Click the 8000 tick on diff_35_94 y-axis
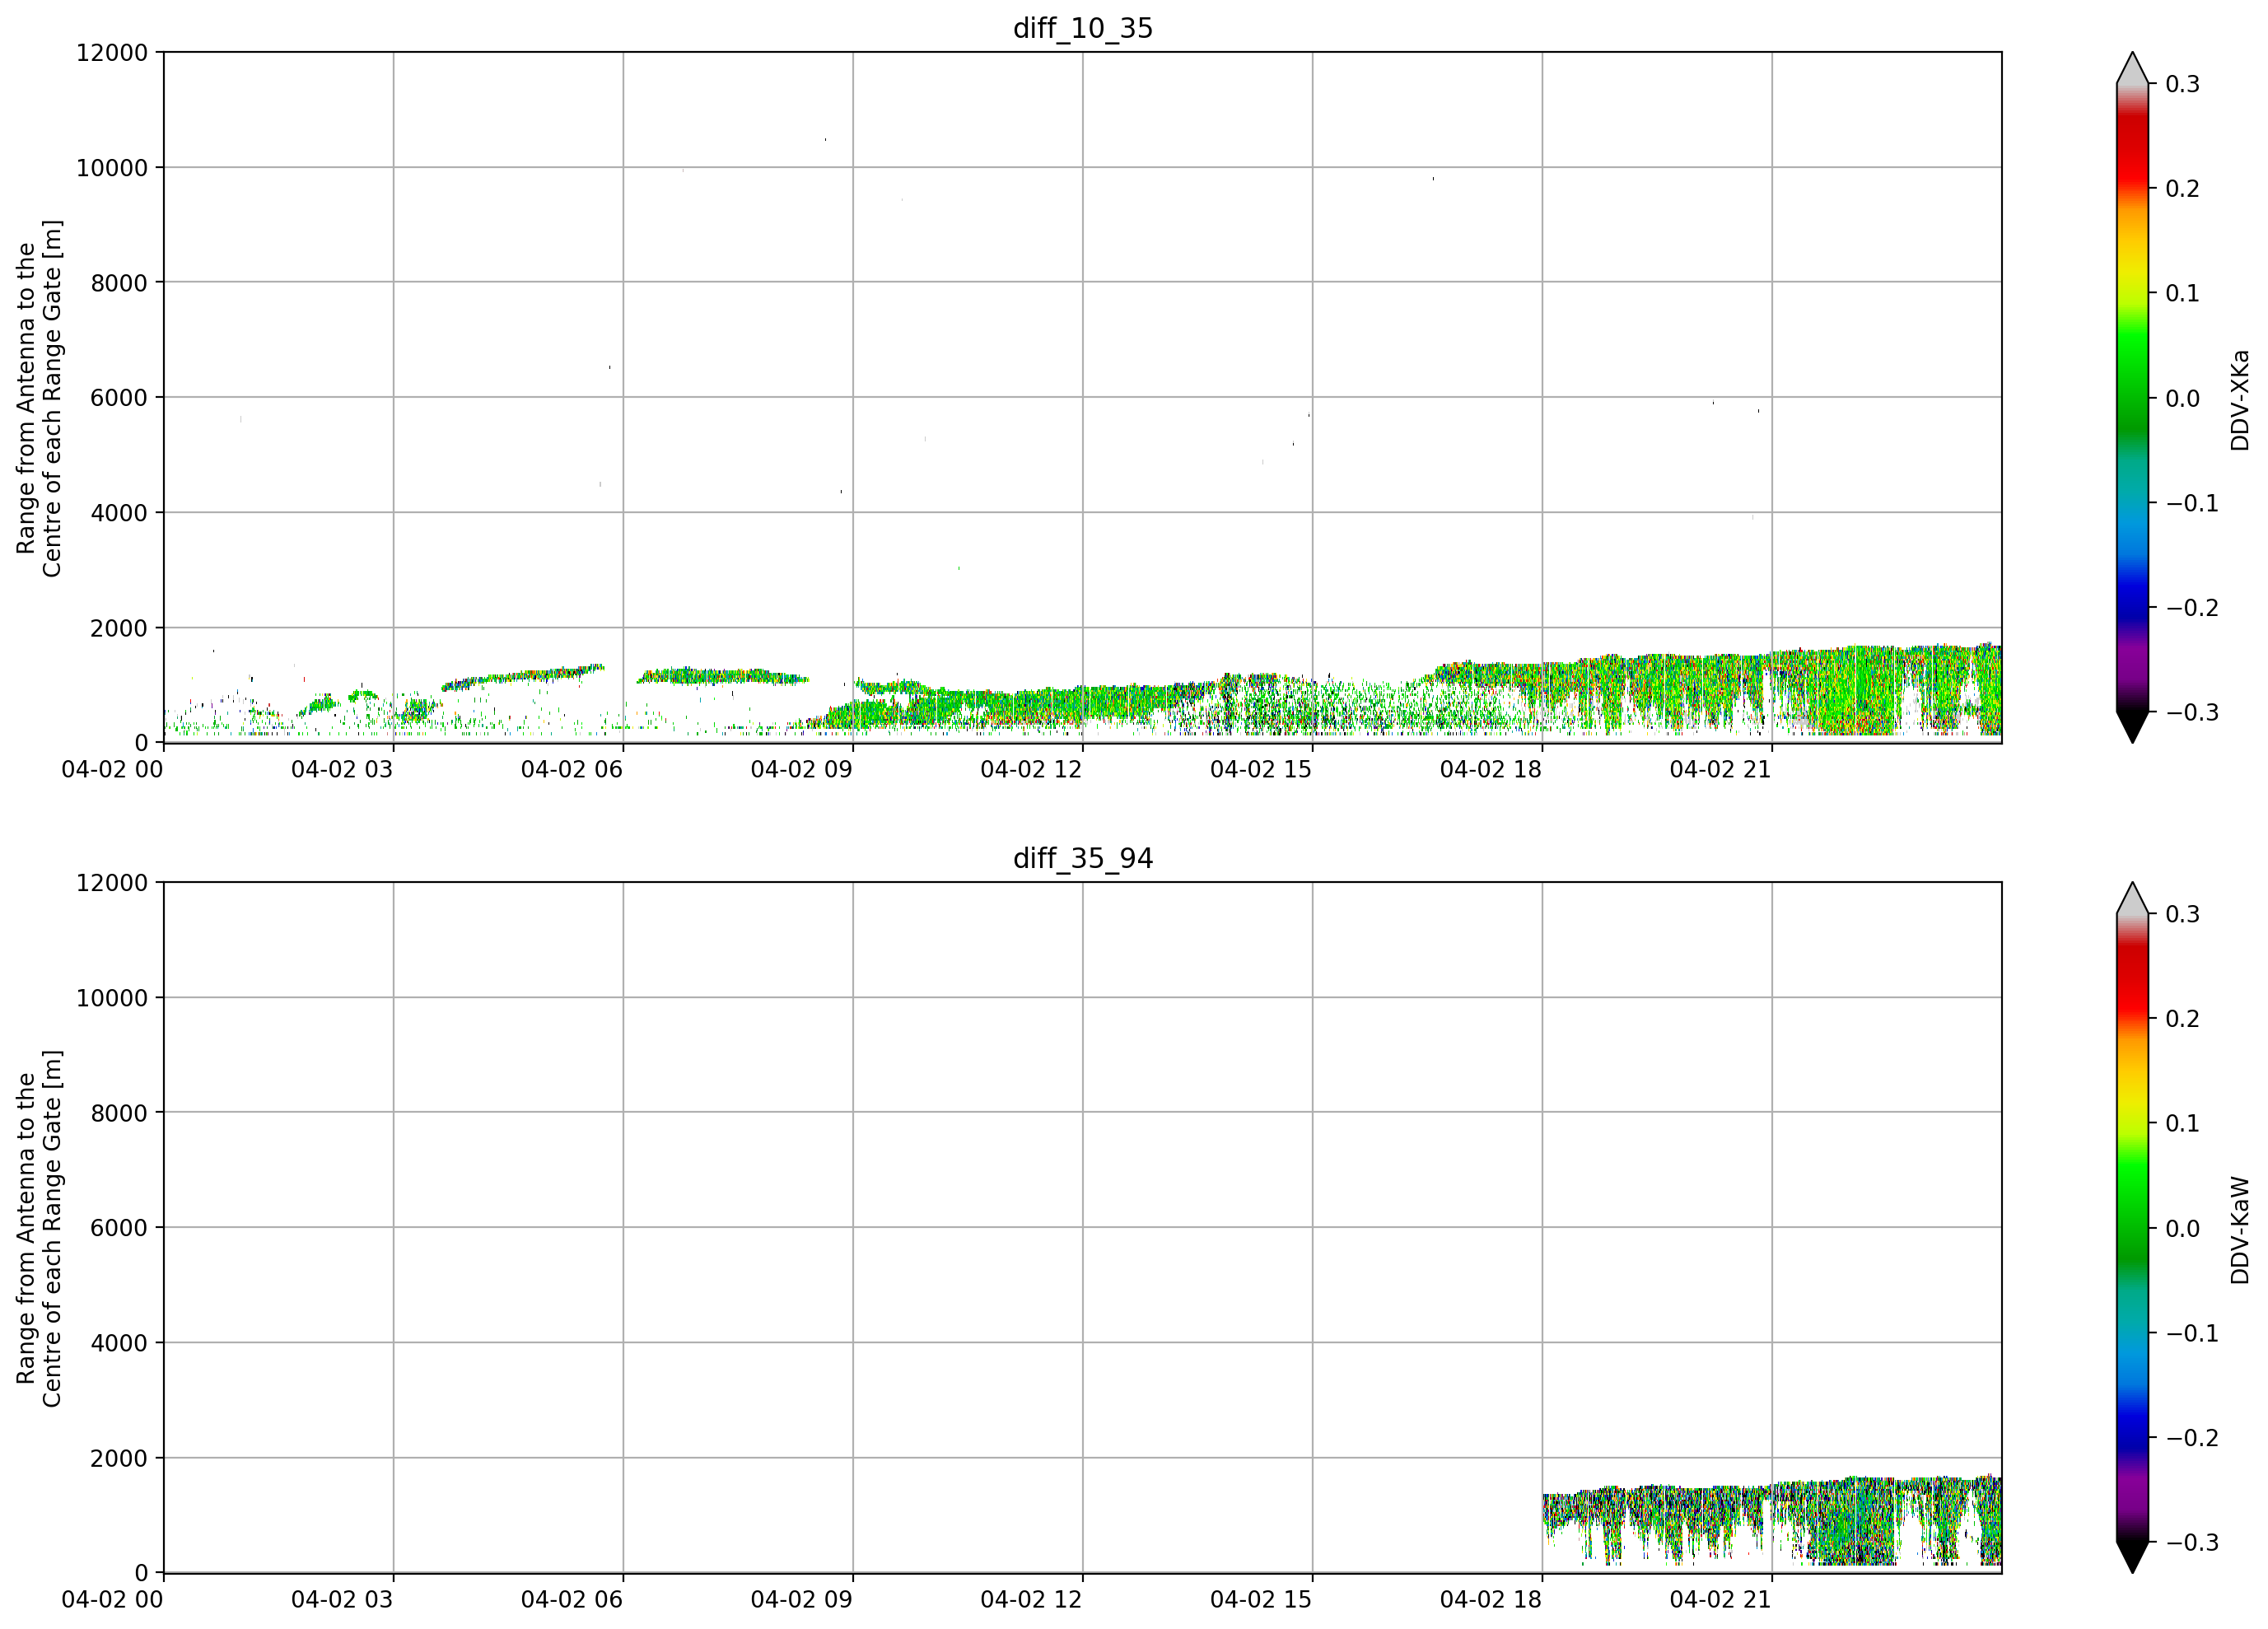This screenshot has height=1629, width=2268. click(x=119, y=1113)
